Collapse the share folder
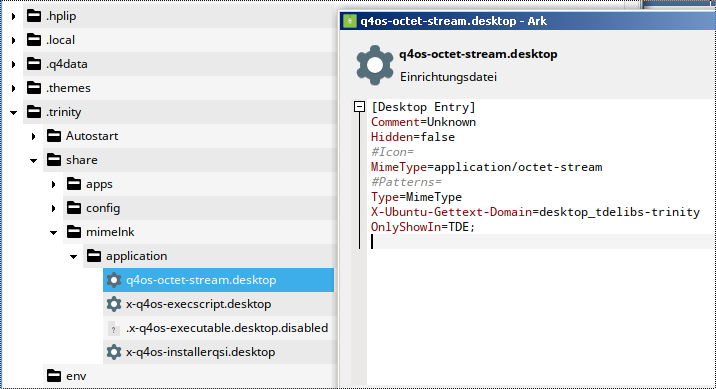The height and width of the screenshot is (389, 716). point(33,160)
